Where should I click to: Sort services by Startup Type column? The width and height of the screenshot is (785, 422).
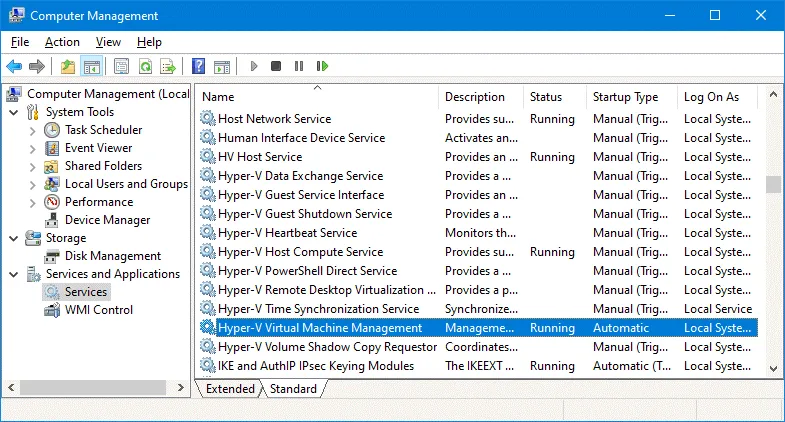tap(625, 97)
